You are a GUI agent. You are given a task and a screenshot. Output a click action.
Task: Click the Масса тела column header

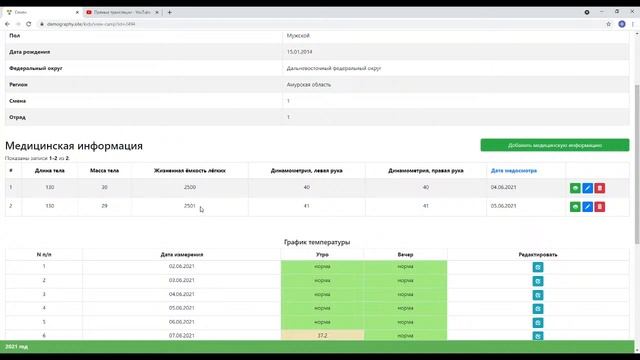pyautogui.click(x=104, y=171)
